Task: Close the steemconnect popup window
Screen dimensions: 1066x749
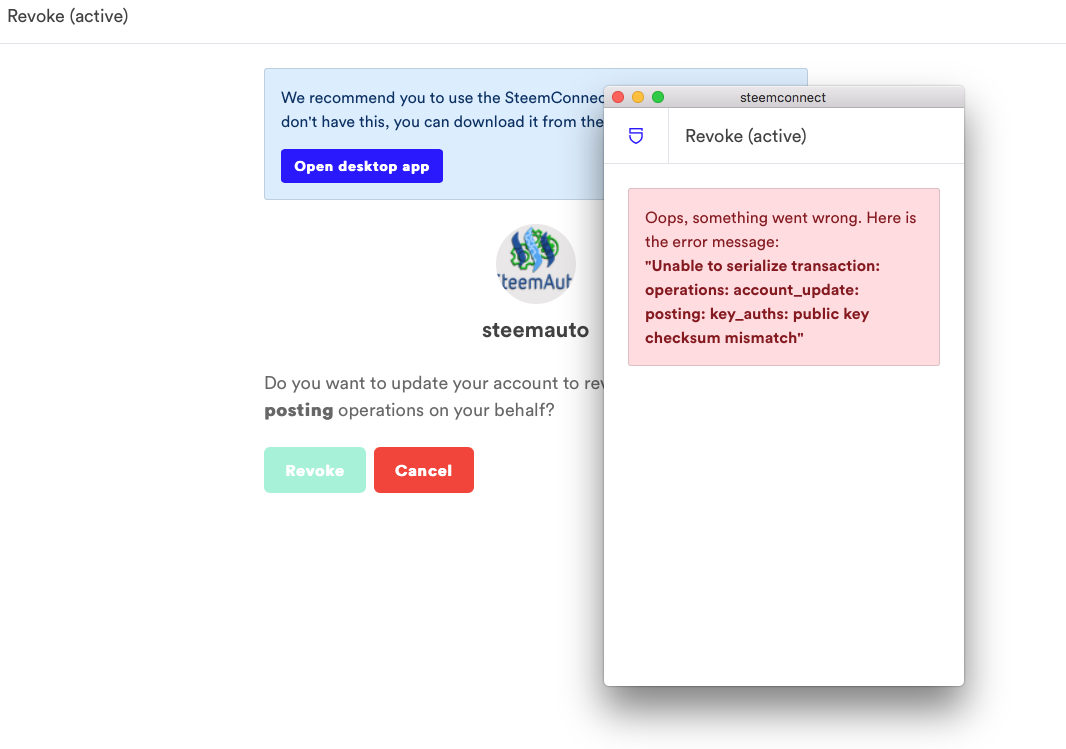Action: coord(618,97)
